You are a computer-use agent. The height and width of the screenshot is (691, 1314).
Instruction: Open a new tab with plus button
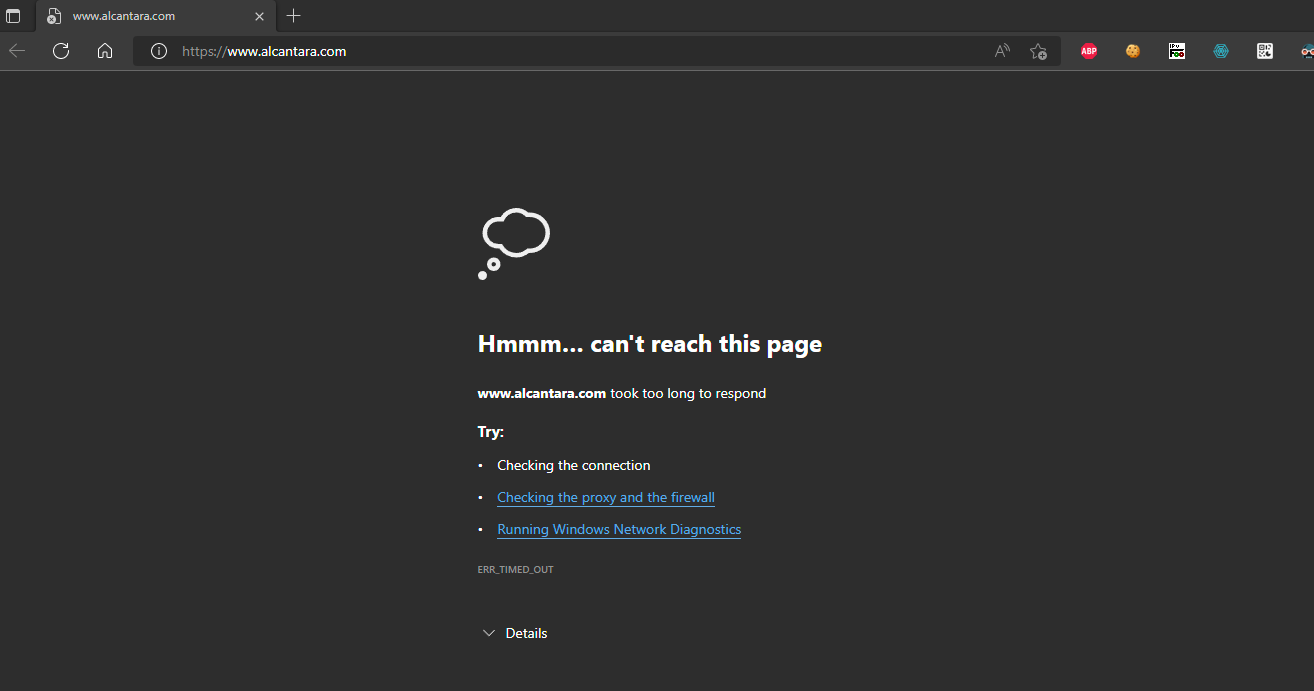click(293, 16)
